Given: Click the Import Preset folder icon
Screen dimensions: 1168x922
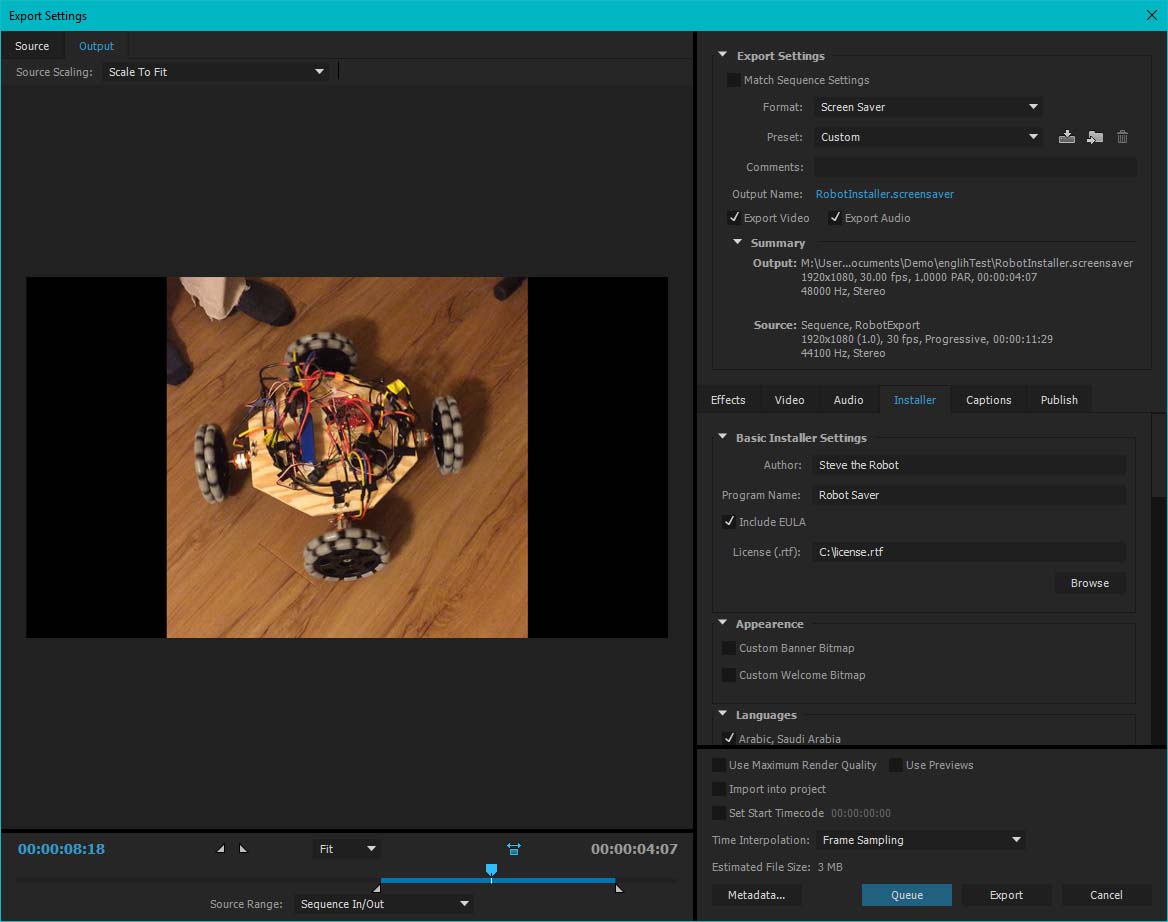Looking at the screenshot, I should pos(1095,137).
